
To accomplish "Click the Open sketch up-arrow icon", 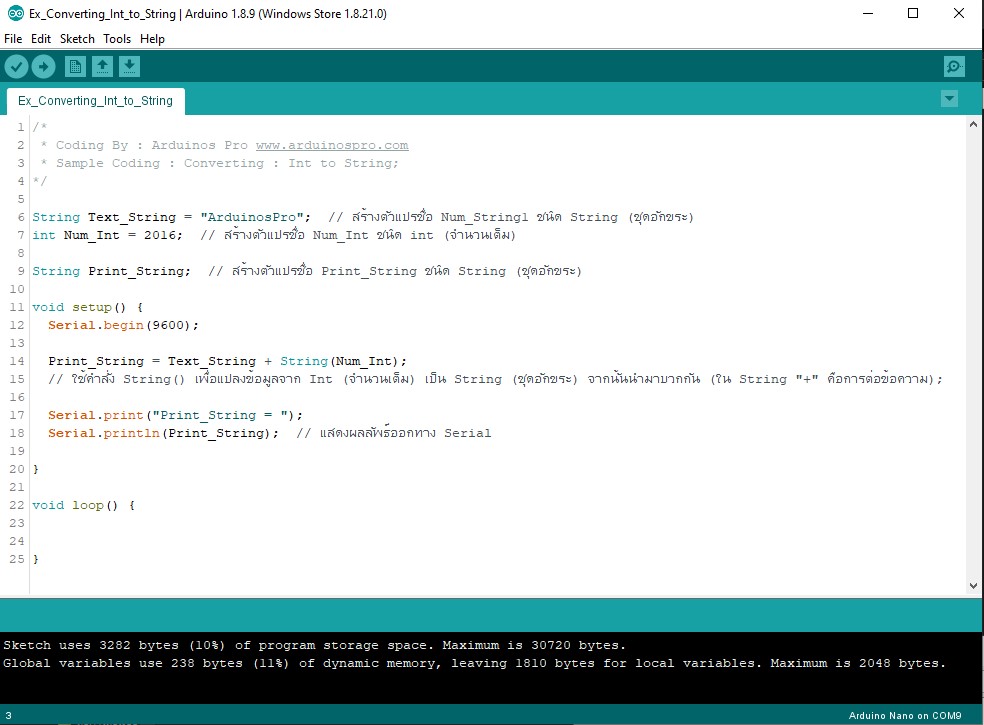I will 102,67.
